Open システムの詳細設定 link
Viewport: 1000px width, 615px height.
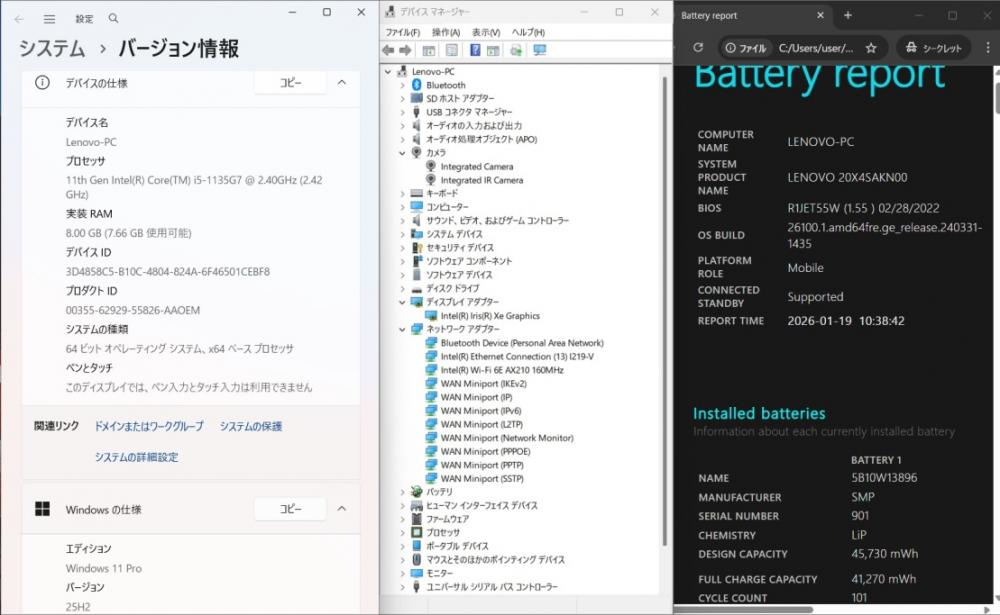pos(136,457)
